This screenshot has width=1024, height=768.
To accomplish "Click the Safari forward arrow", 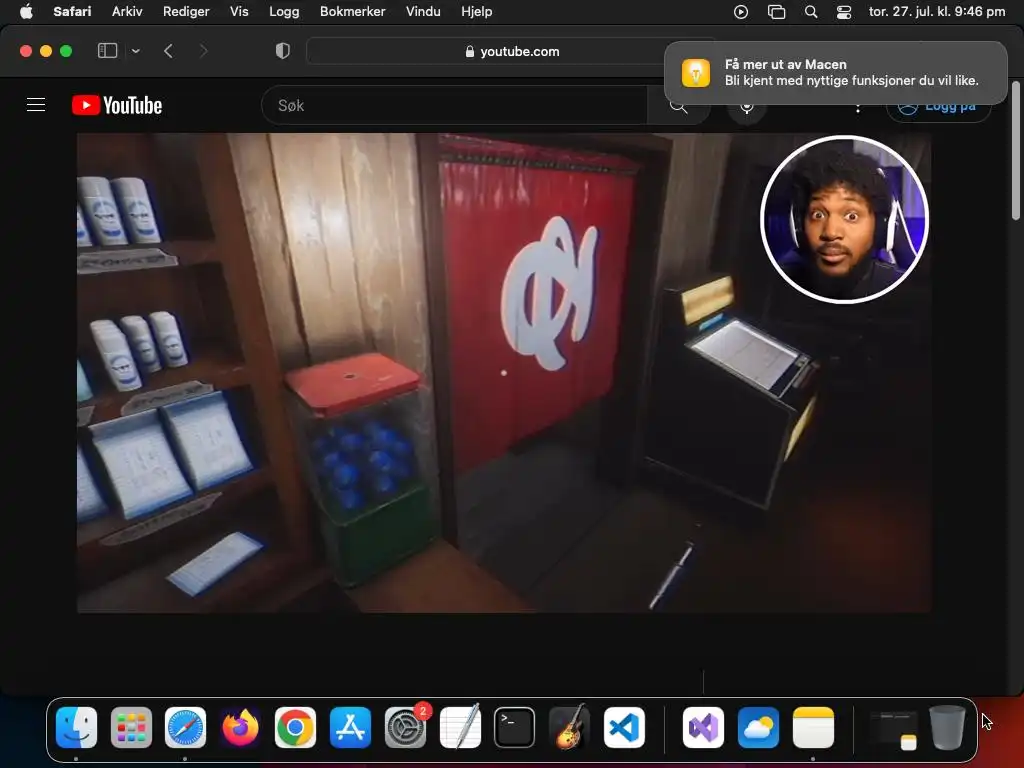I will 203,51.
